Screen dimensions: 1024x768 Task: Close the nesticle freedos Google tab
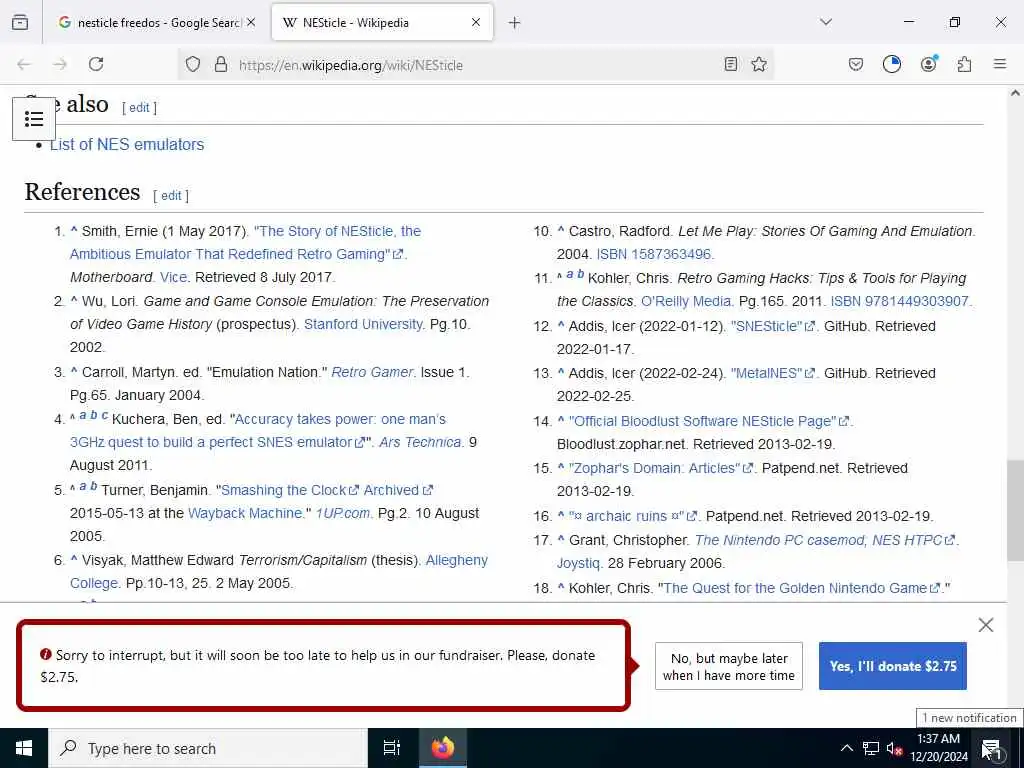[x=251, y=22]
